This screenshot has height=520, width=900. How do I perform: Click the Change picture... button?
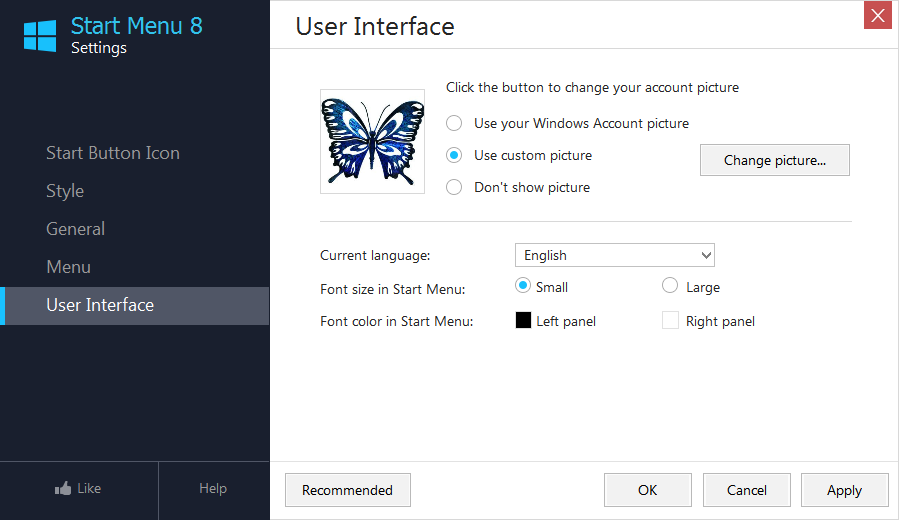pos(775,160)
